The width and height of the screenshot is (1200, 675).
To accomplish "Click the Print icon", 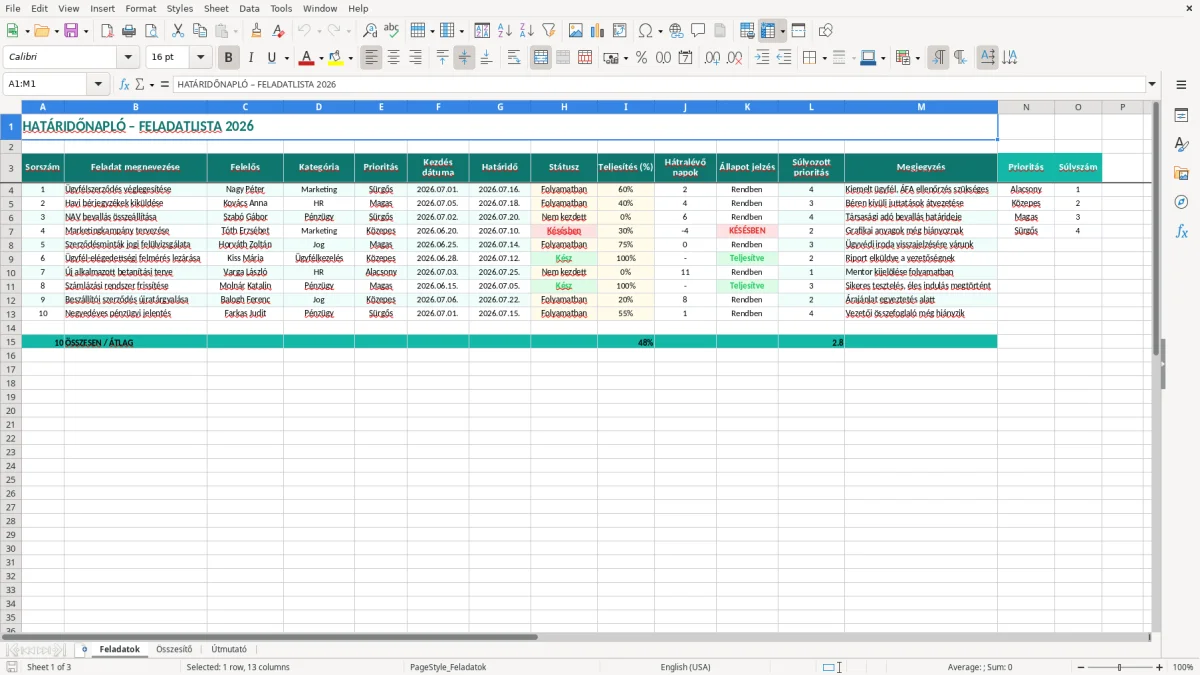I will 129,31.
